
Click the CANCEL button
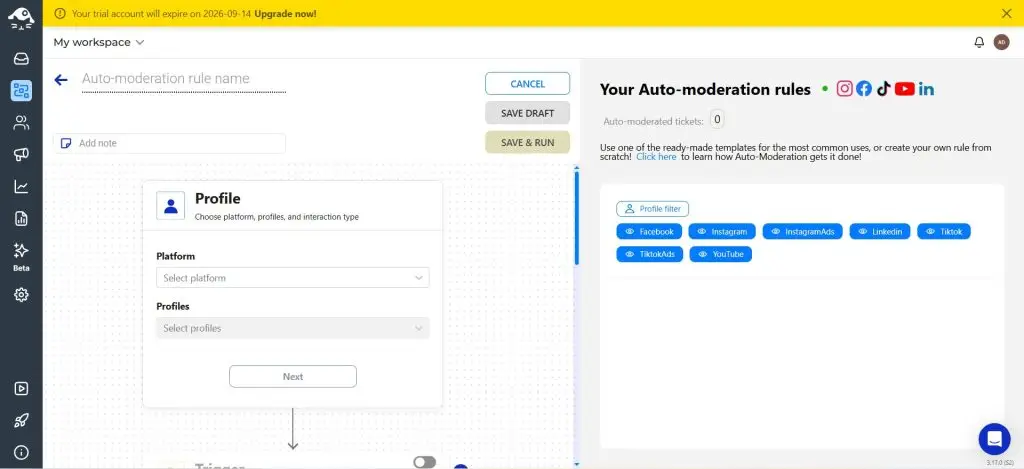click(528, 84)
